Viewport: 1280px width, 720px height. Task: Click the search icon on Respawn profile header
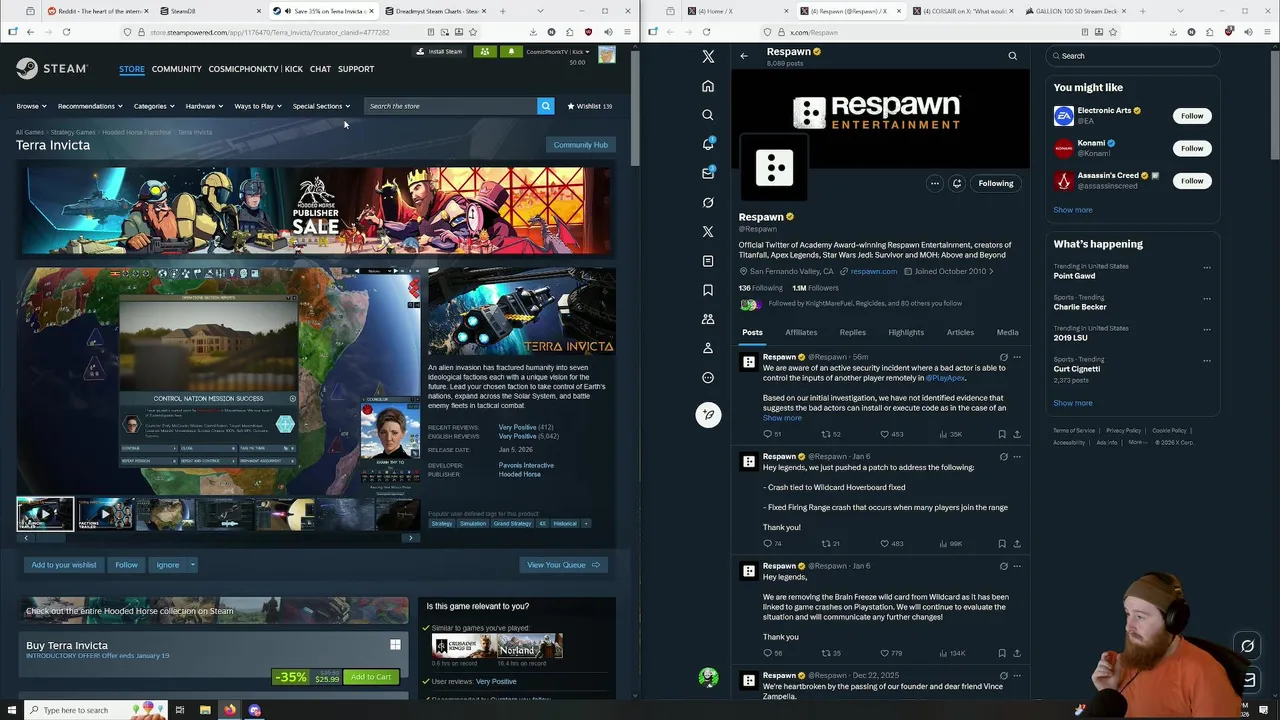pyautogui.click(x=1012, y=56)
